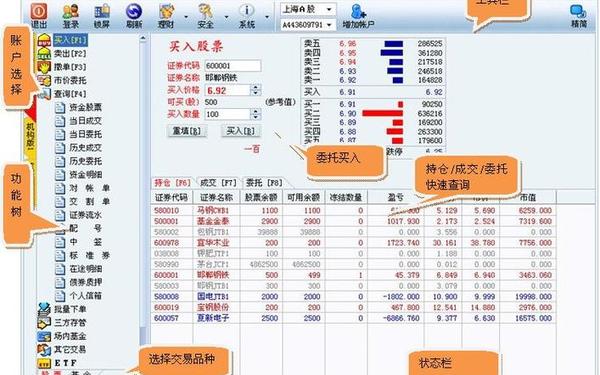Open the 当日成交 document icon

pos(60,121)
